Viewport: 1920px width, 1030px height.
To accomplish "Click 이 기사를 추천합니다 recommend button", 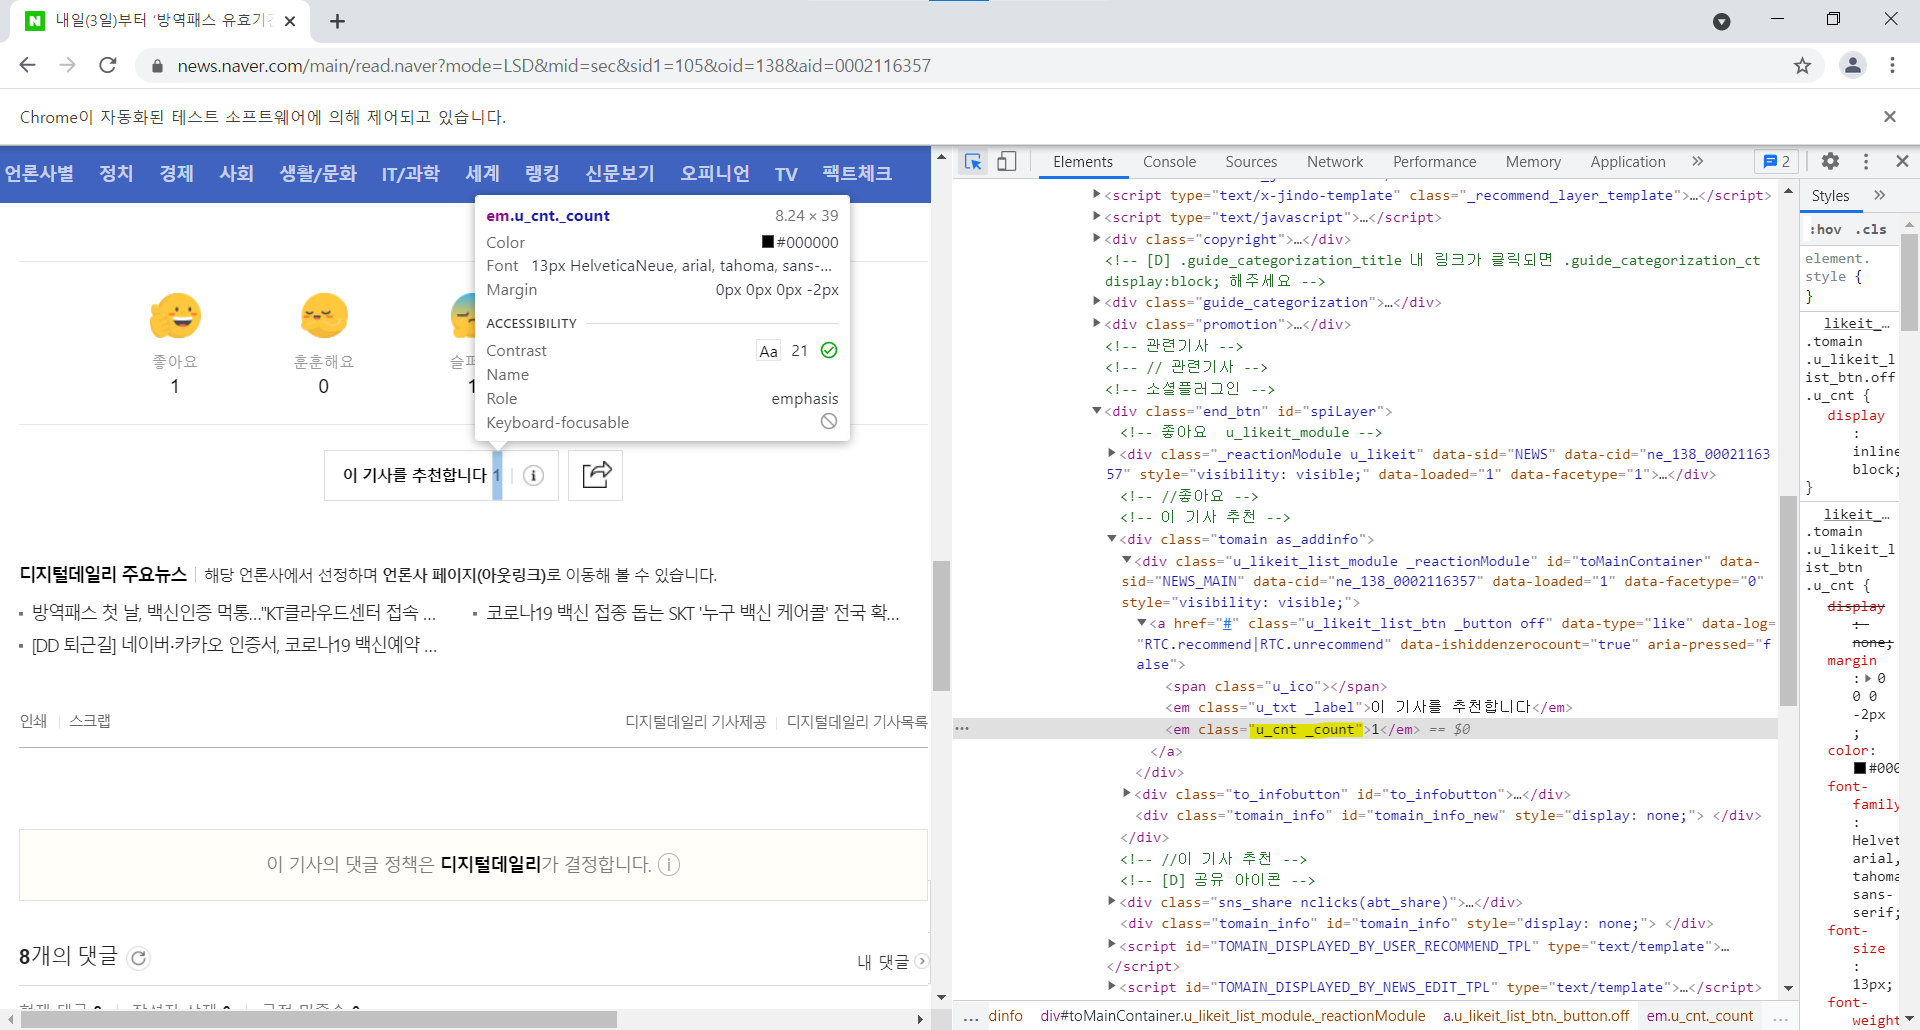I will [414, 475].
